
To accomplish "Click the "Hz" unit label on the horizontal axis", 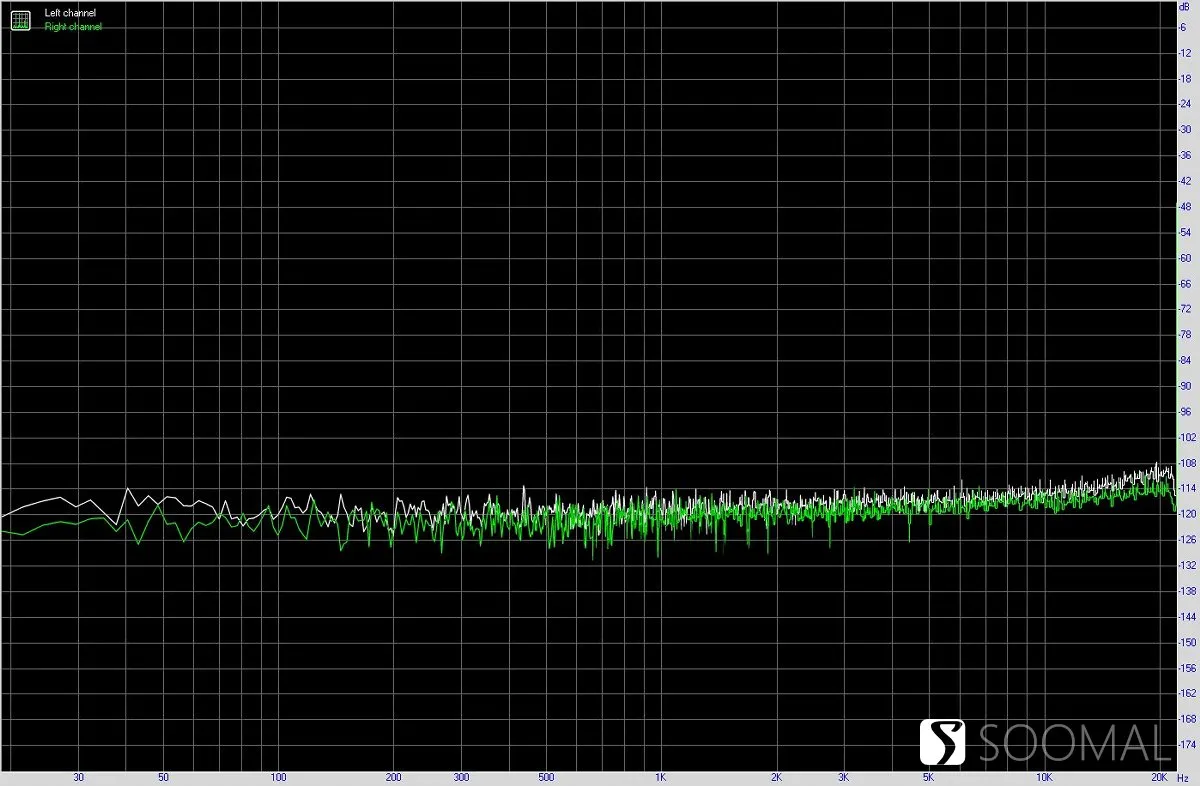I will [x=1183, y=777].
